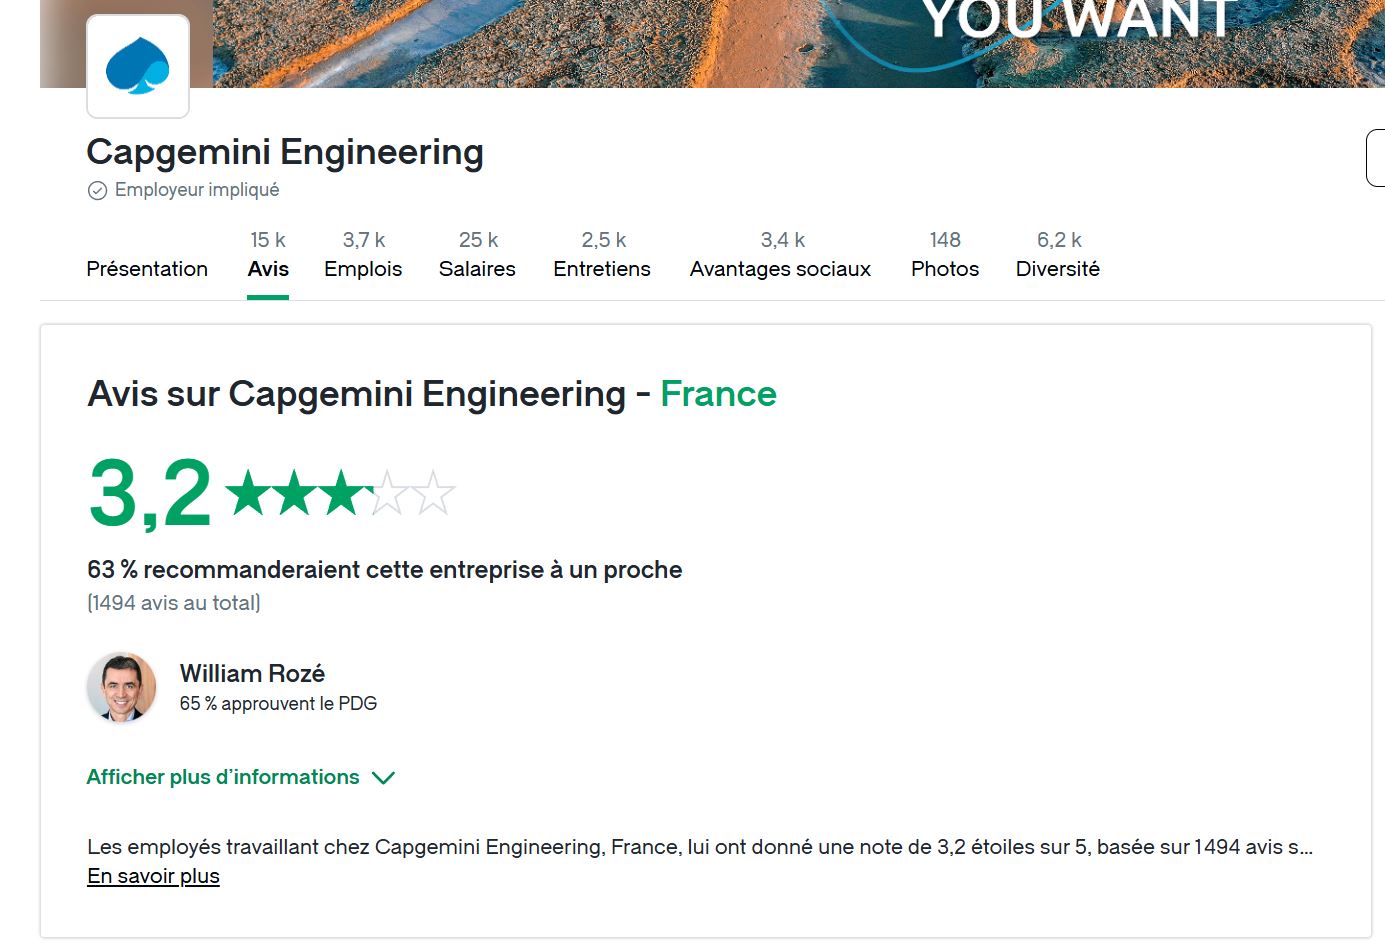The height and width of the screenshot is (951, 1385).
Task: Click the Capgemini spade logo
Action: click(138, 66)
